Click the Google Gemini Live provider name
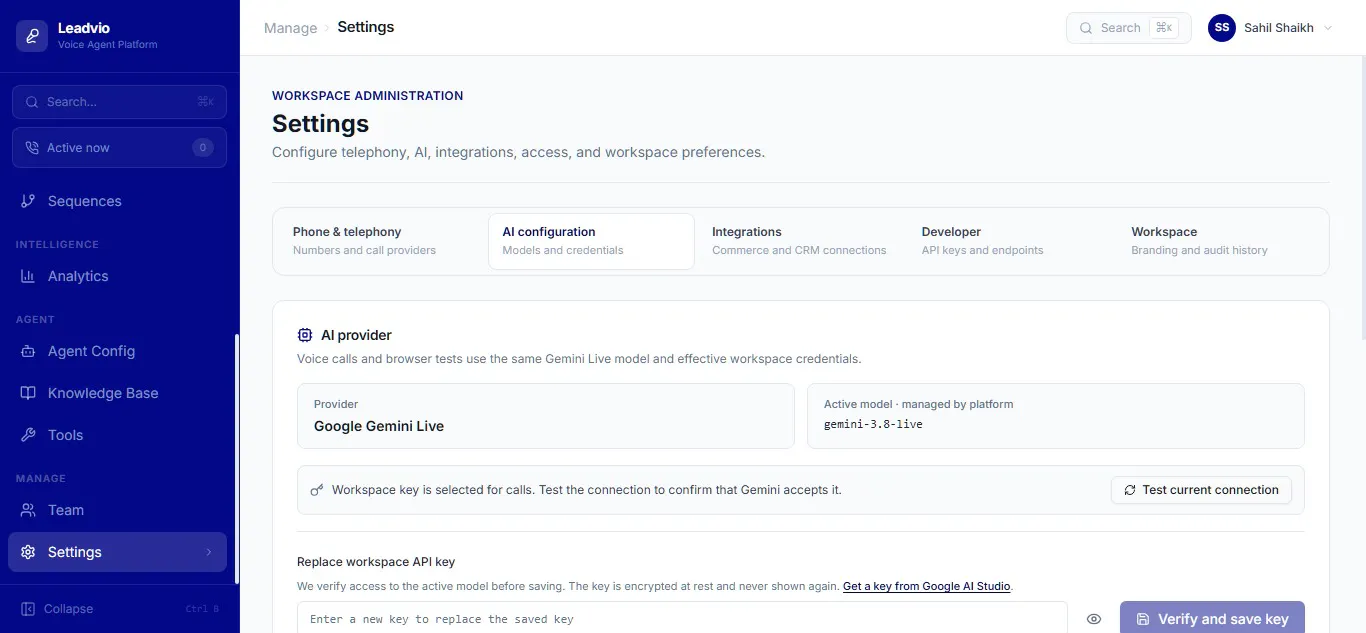 click(x=379, y=426)
